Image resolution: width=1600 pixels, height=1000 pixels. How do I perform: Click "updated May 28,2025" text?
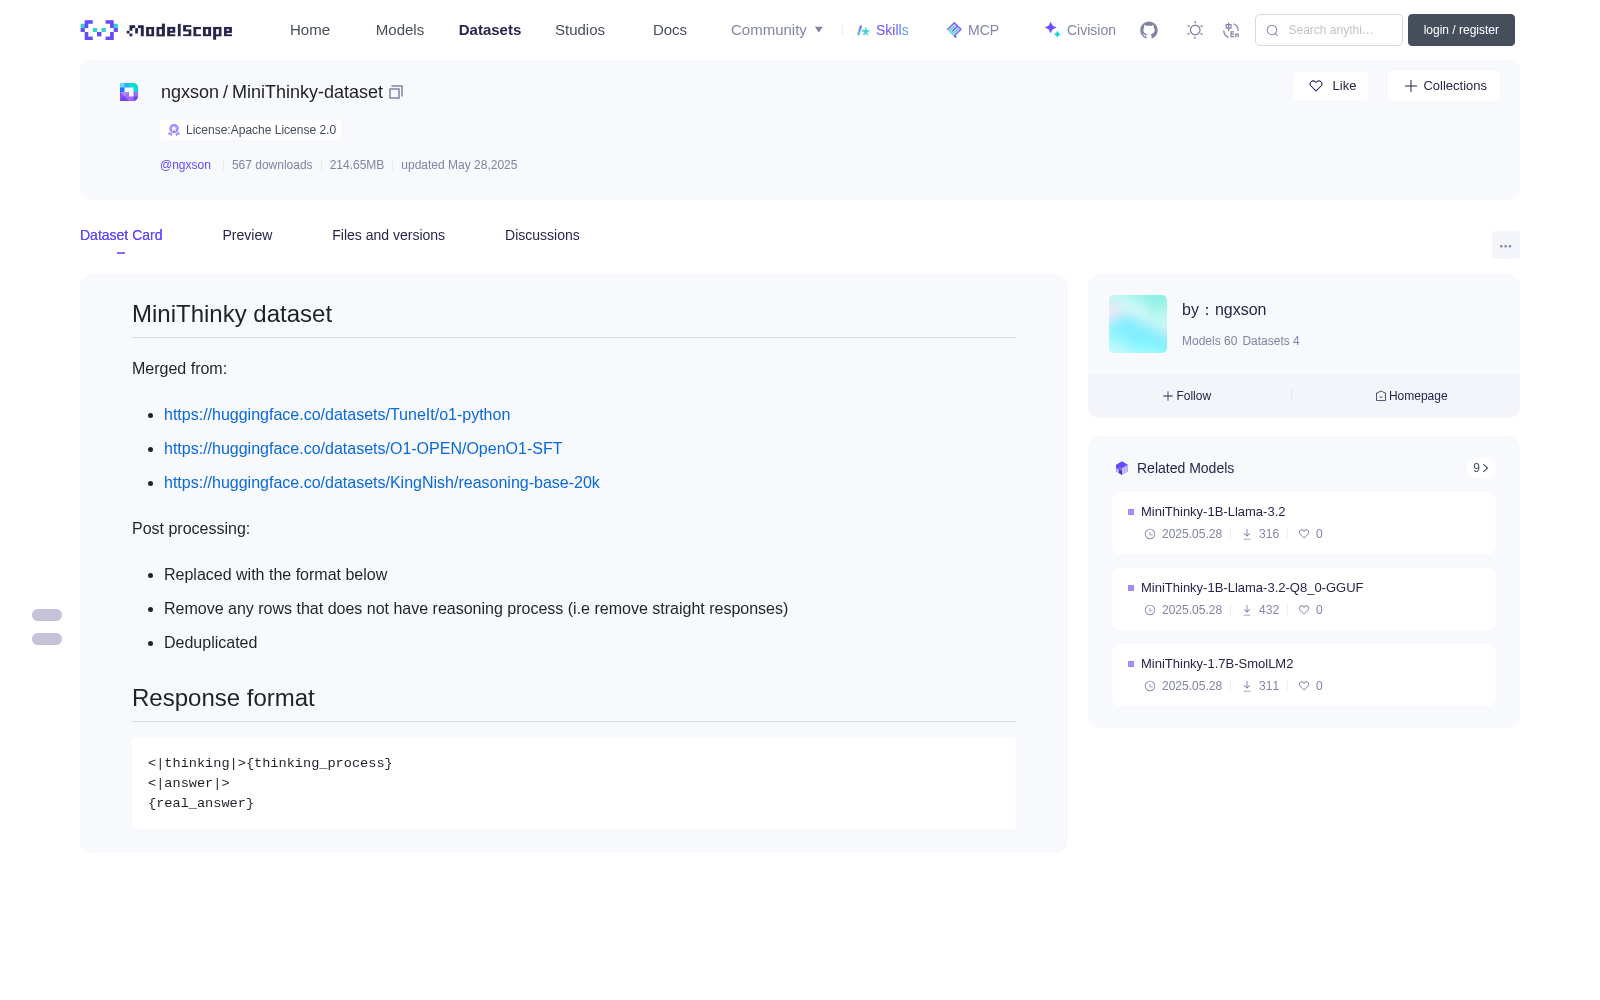point(459,165)
